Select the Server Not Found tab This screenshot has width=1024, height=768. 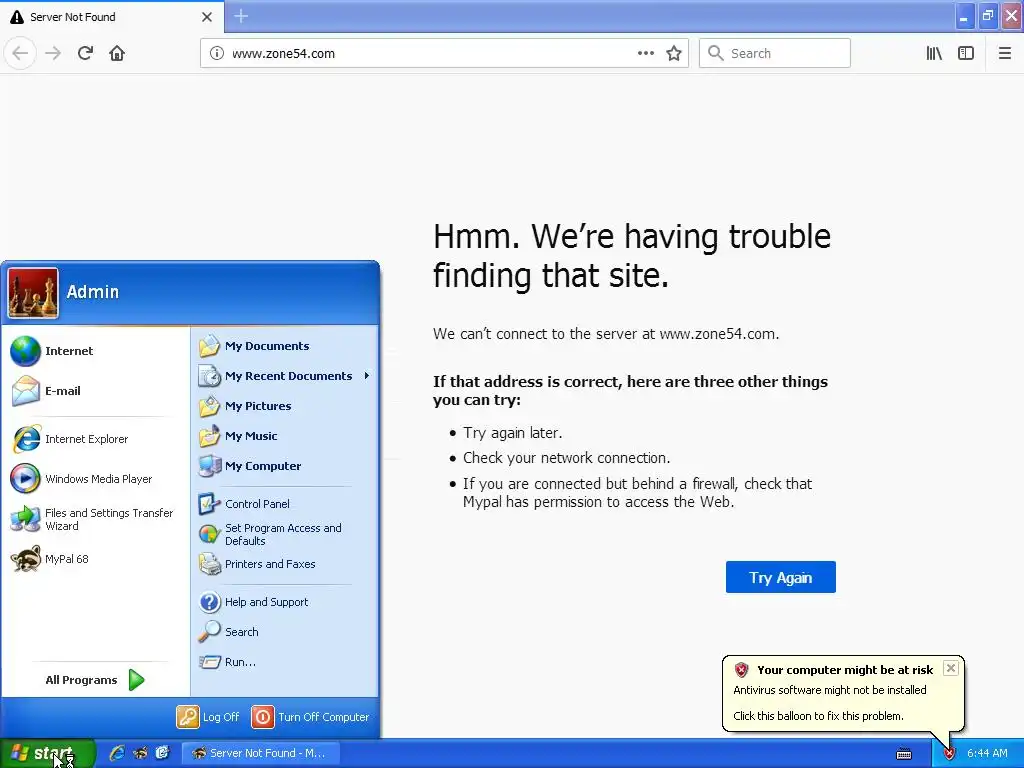point(112,17)
